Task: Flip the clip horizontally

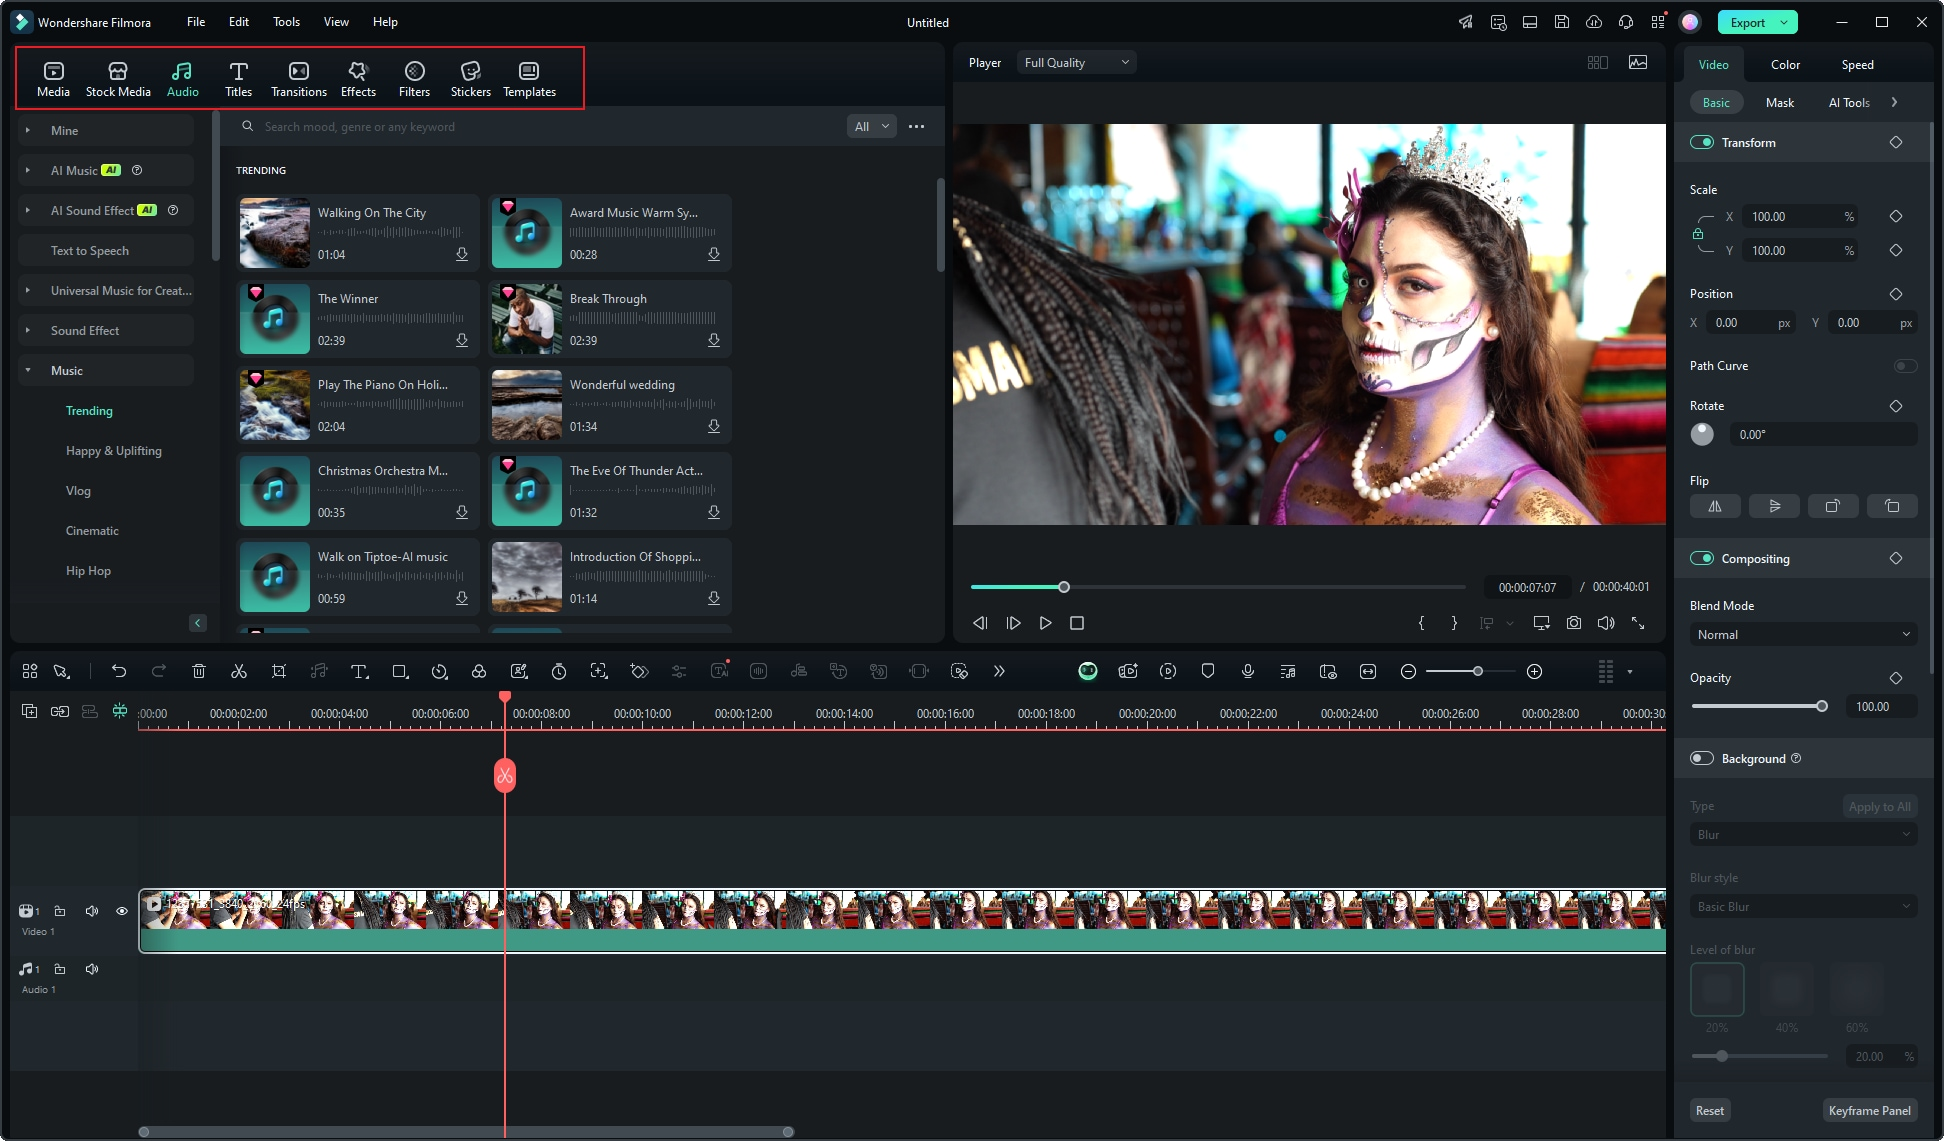Action: click(1715, 506)
